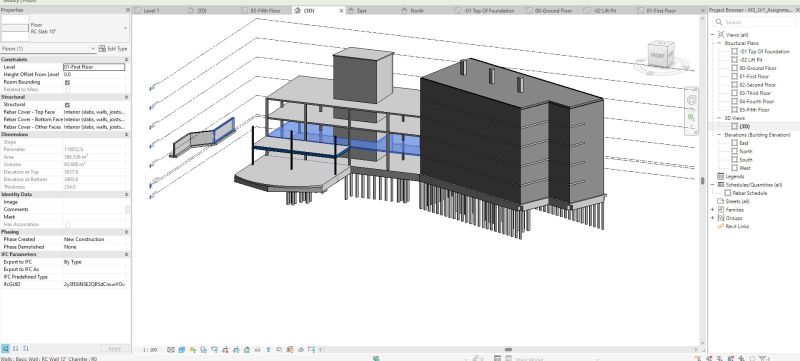Screen dimensions: 800x361
Task: Open Rebar Schedule in Project Browser
Action: [x=749, y=193]
